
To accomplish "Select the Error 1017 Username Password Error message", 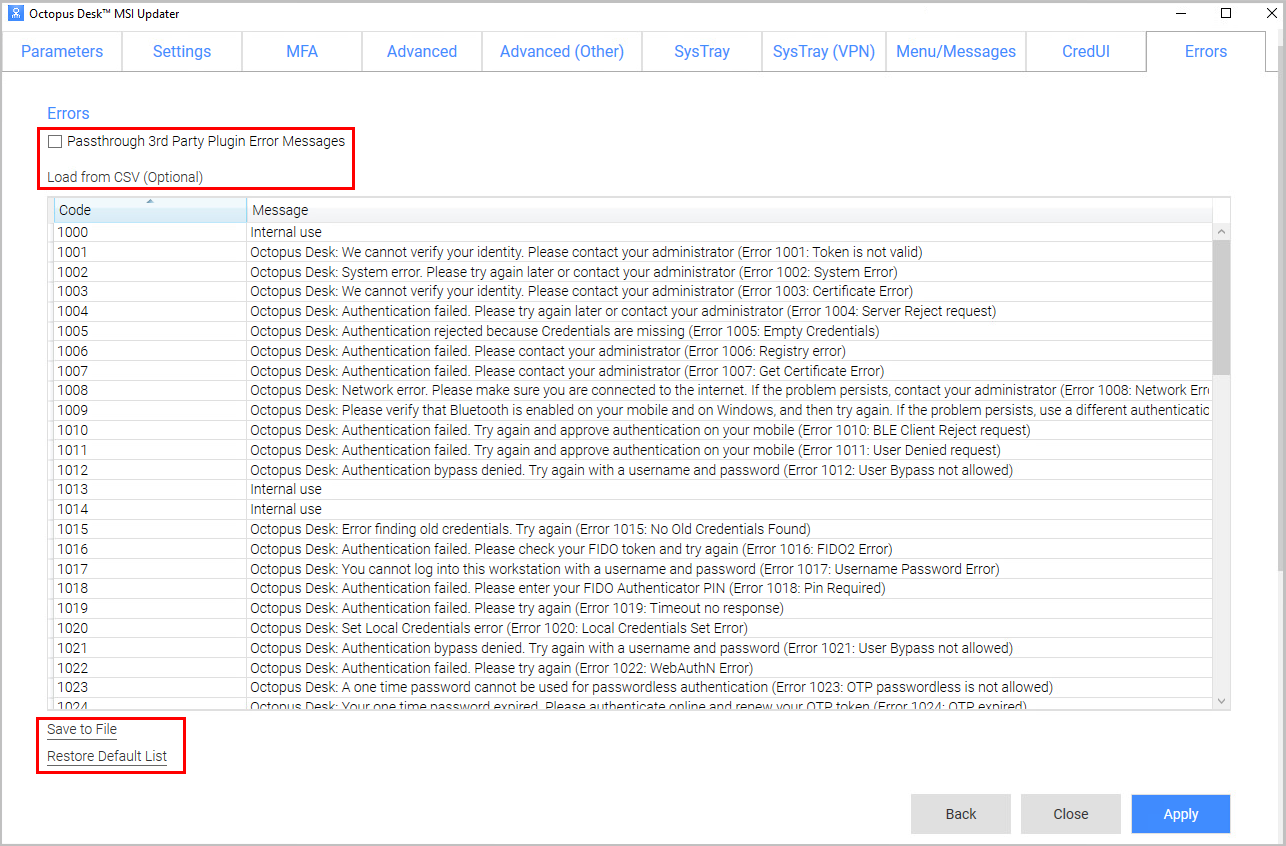I will coord(730,569).
